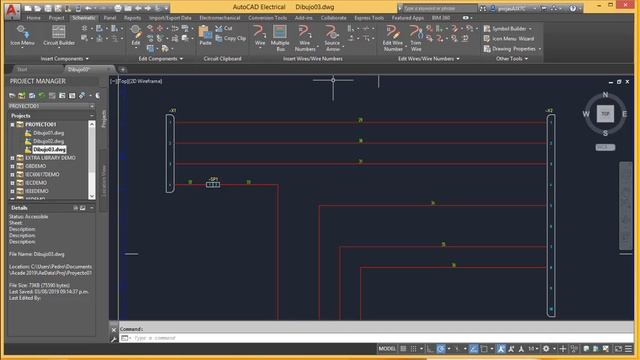Click the -SP1 splice component

213,184
